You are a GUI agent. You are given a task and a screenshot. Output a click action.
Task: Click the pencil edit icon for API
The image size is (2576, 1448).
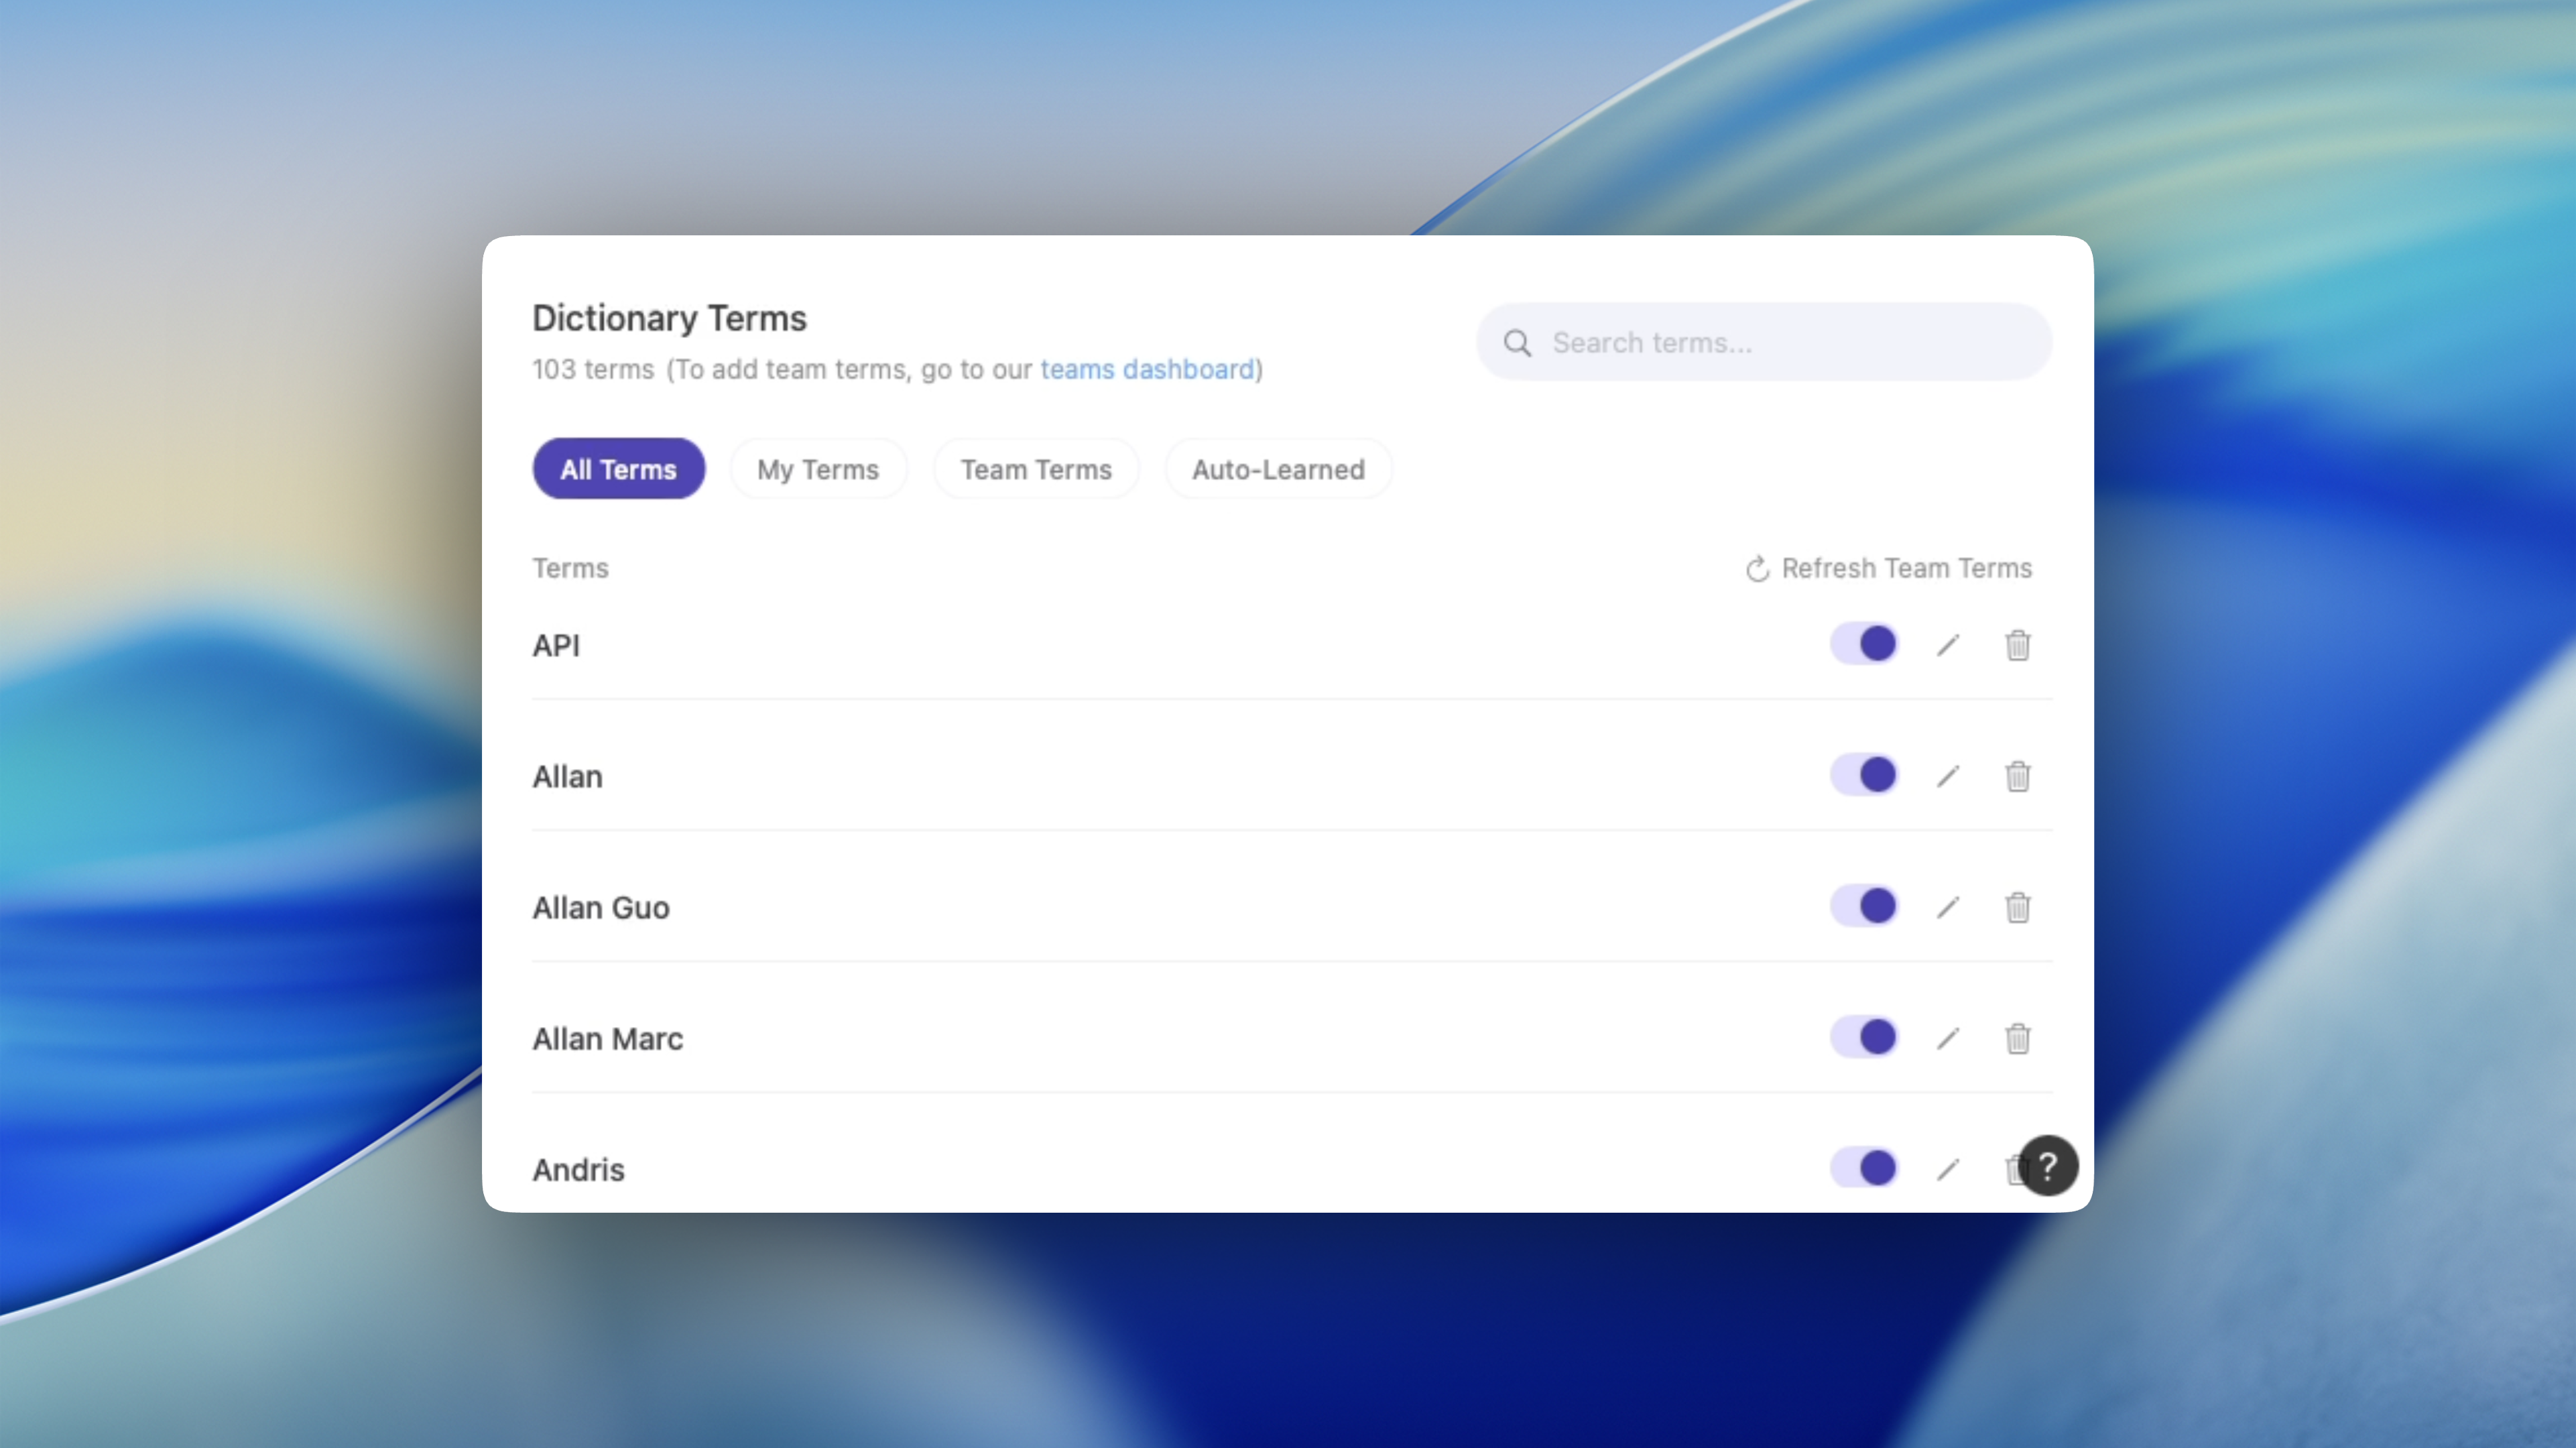(x=1947, y=645)
